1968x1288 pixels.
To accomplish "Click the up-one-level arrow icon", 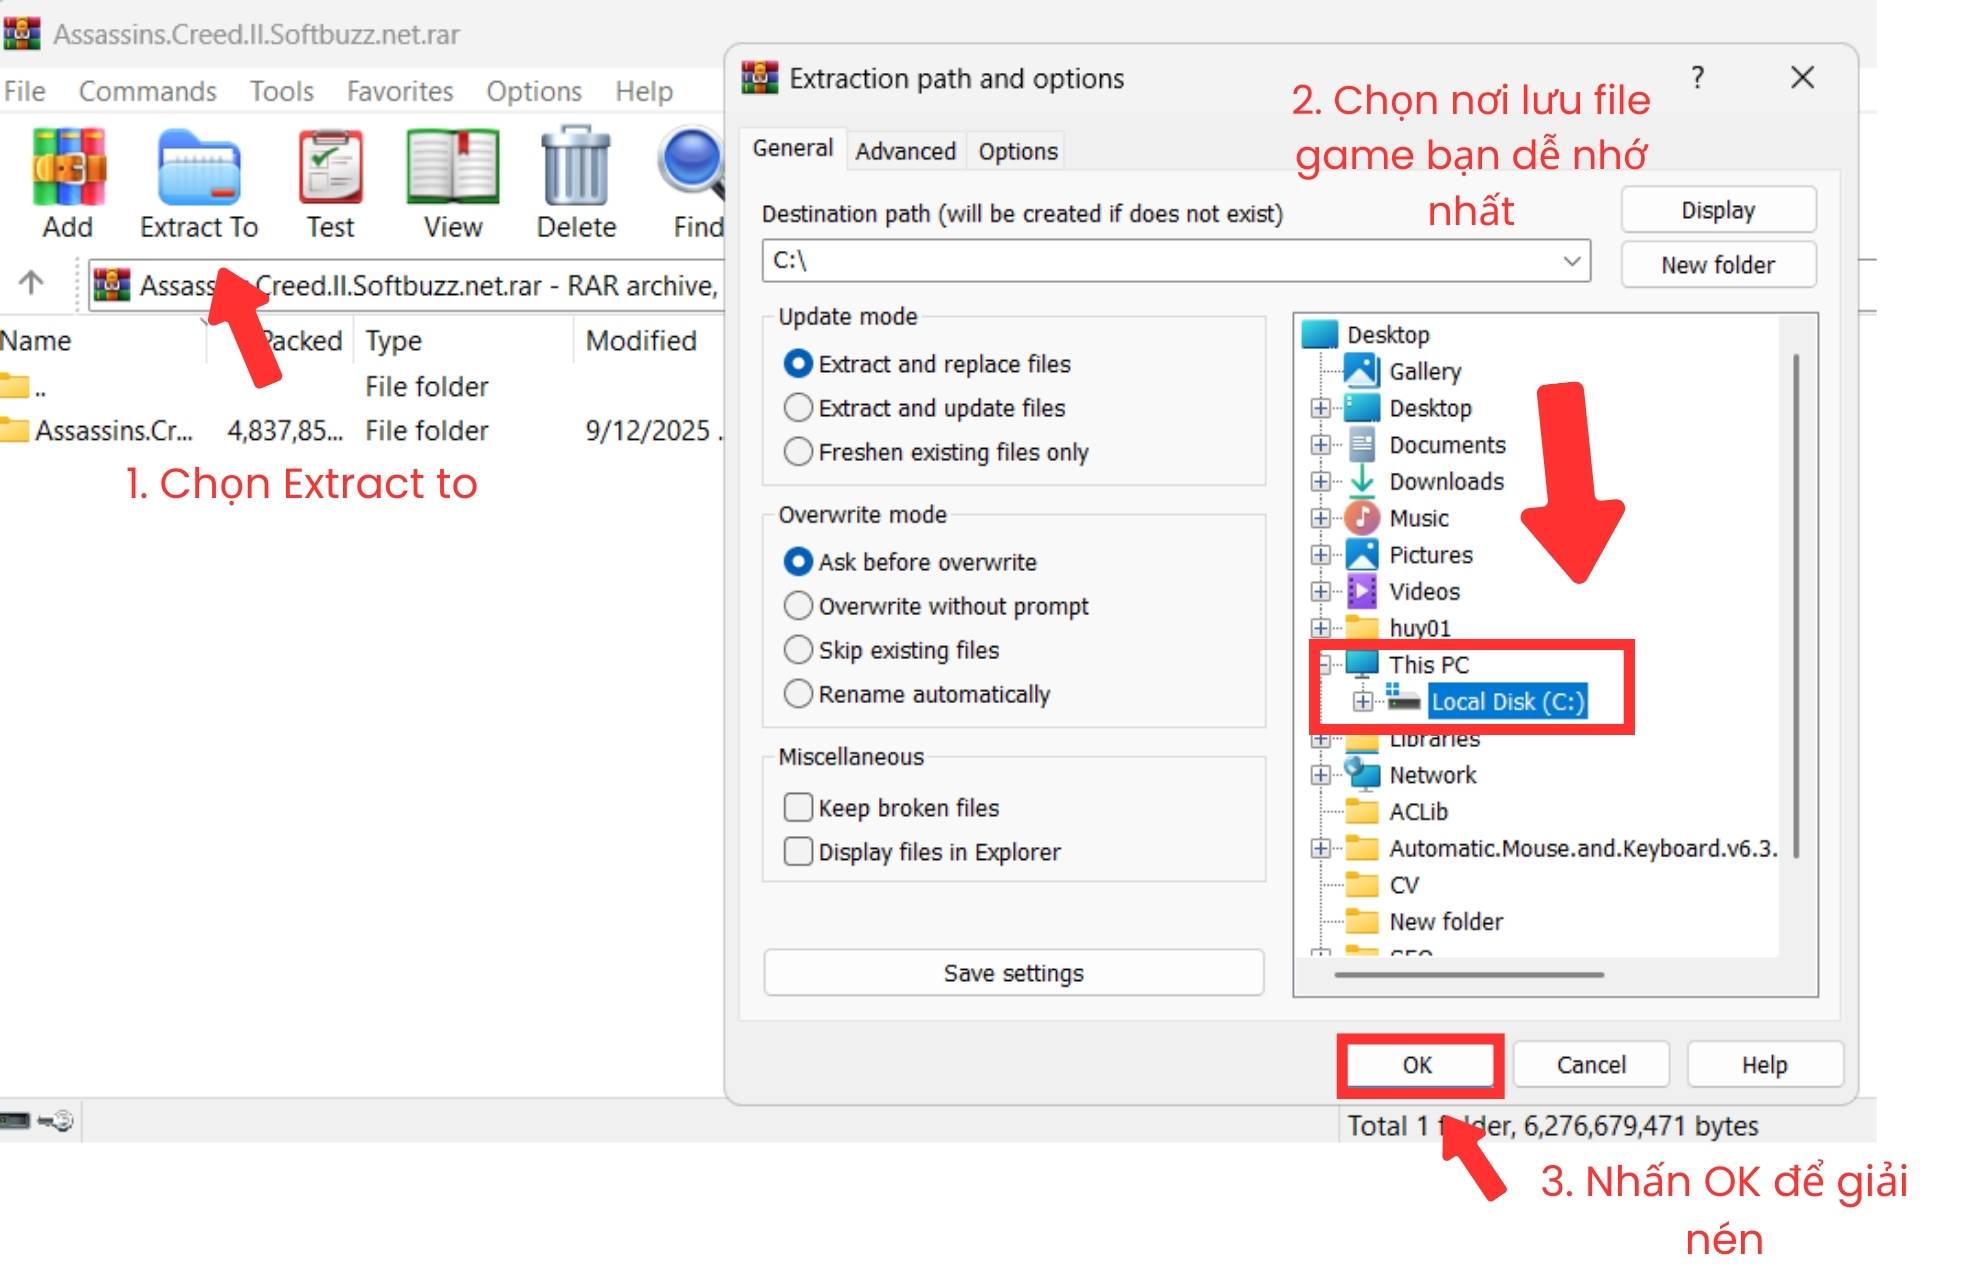I will 31,284.
